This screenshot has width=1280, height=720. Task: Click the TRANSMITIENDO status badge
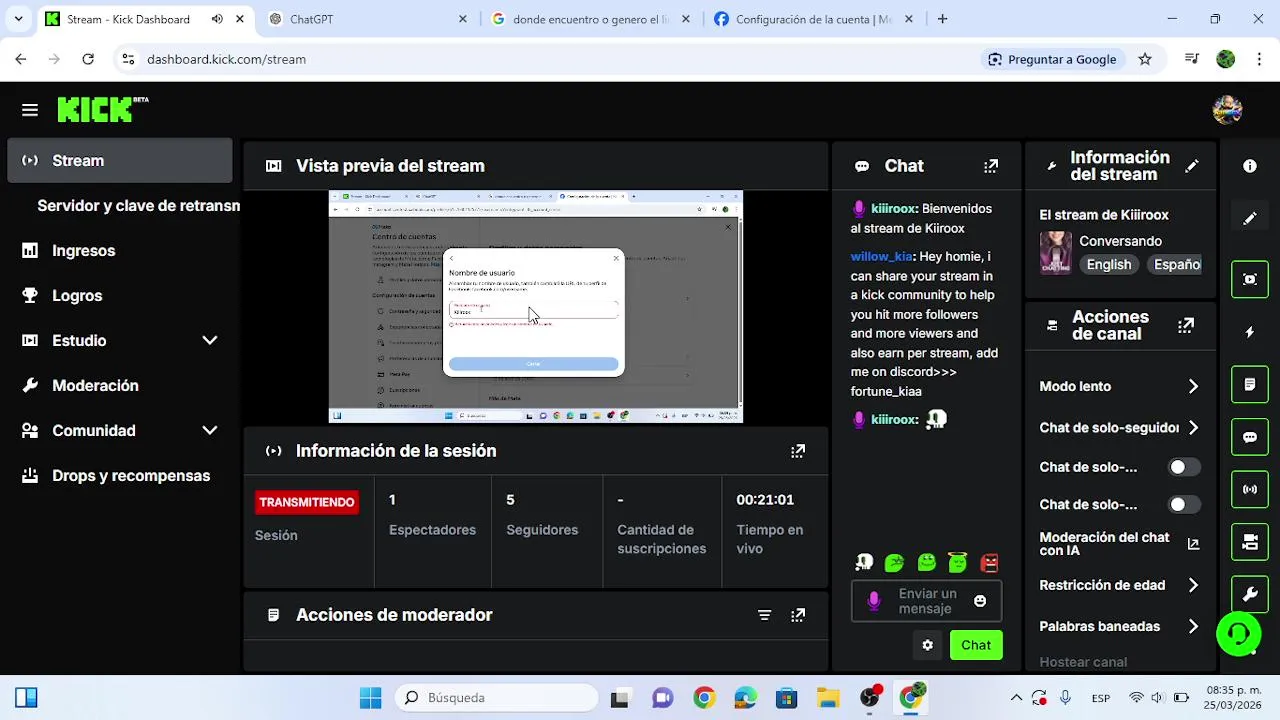[306, 502]
